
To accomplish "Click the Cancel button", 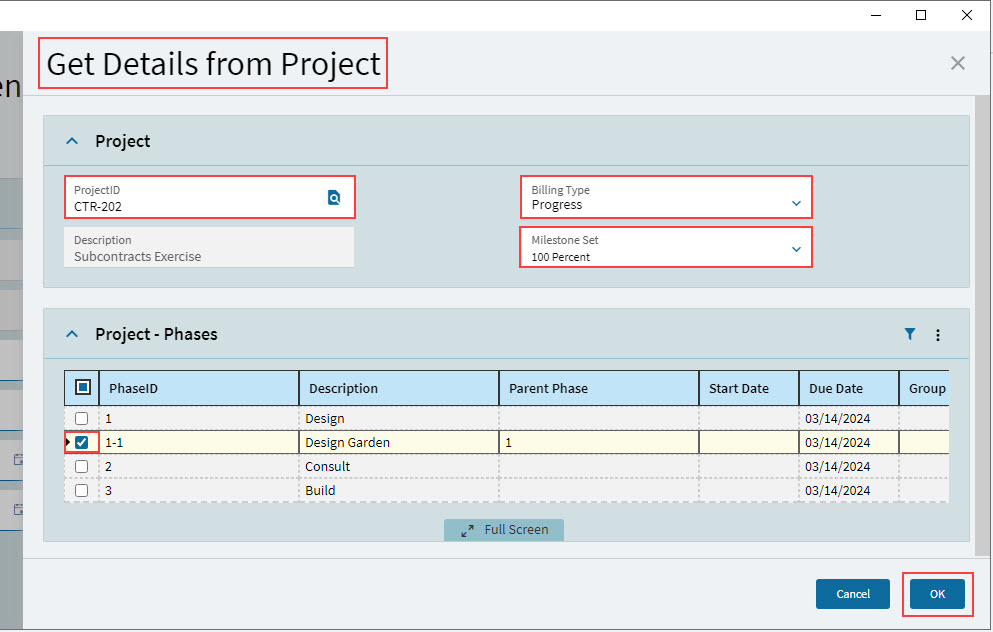I will [x=852, y=594].
